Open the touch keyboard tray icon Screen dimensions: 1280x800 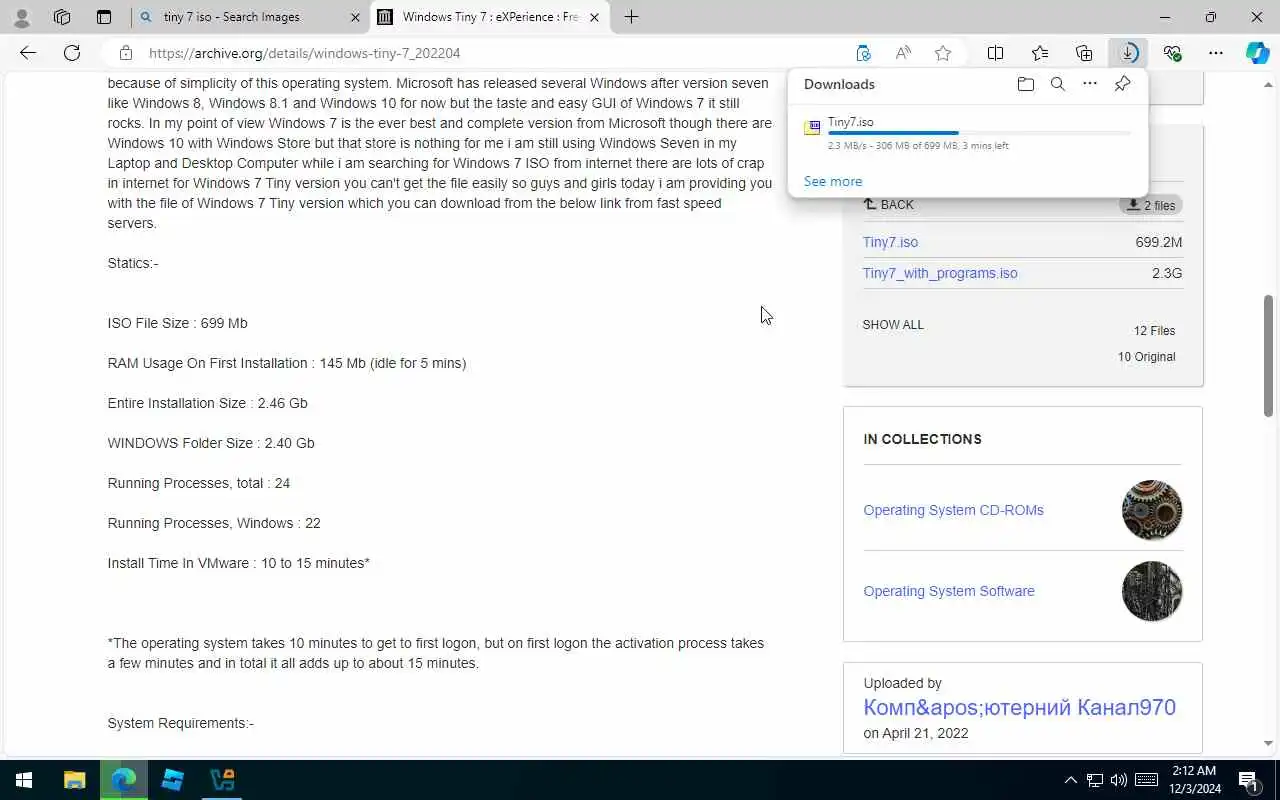click(1146, 780)
